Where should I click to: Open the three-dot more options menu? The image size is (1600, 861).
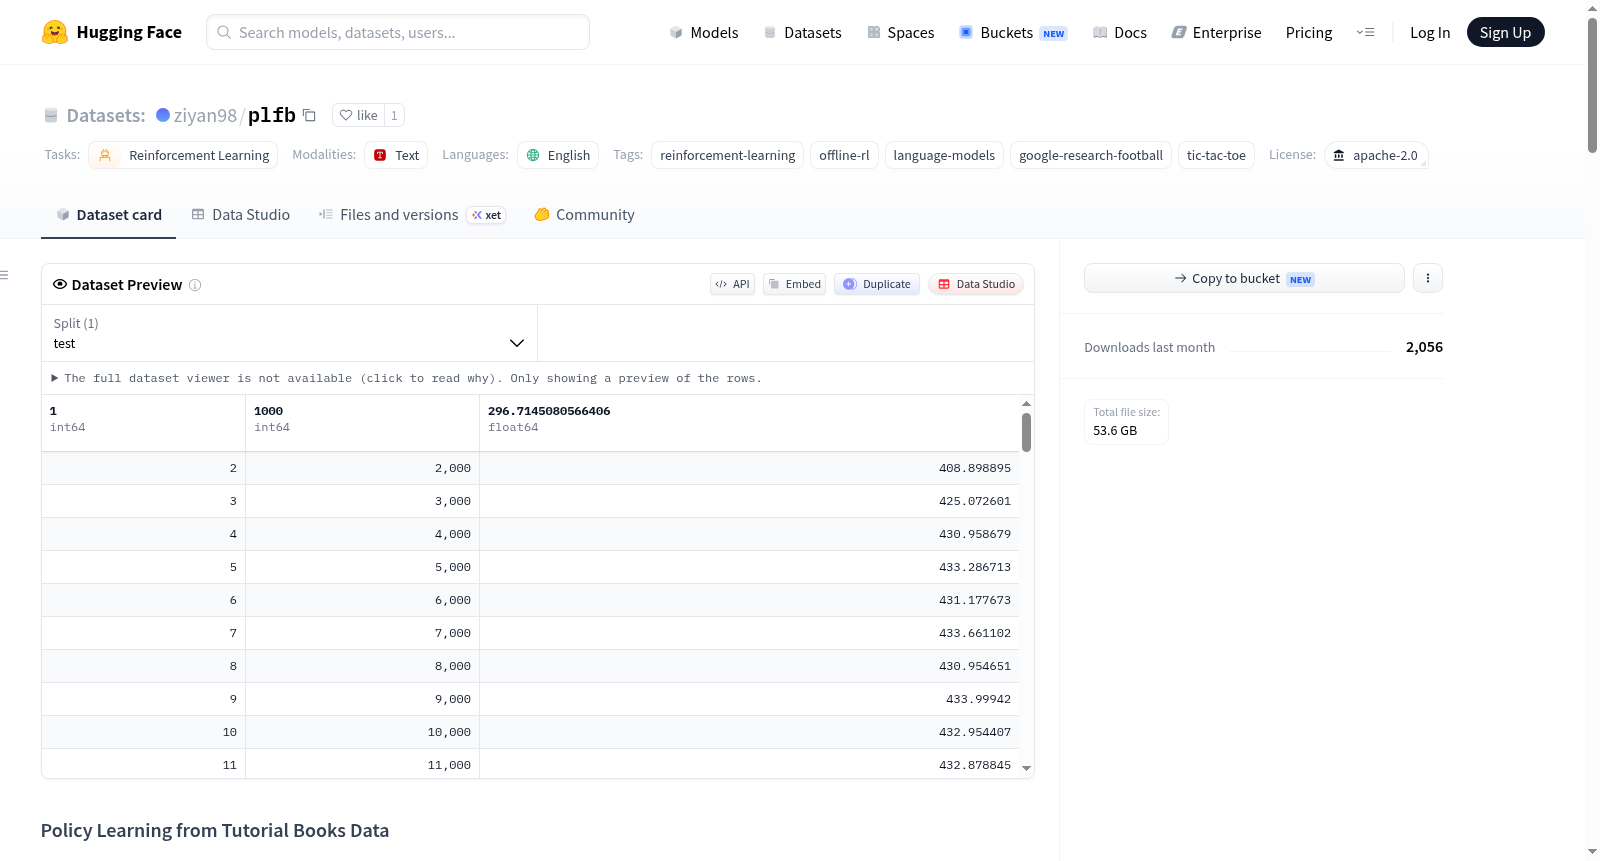tap(1428, 278)
